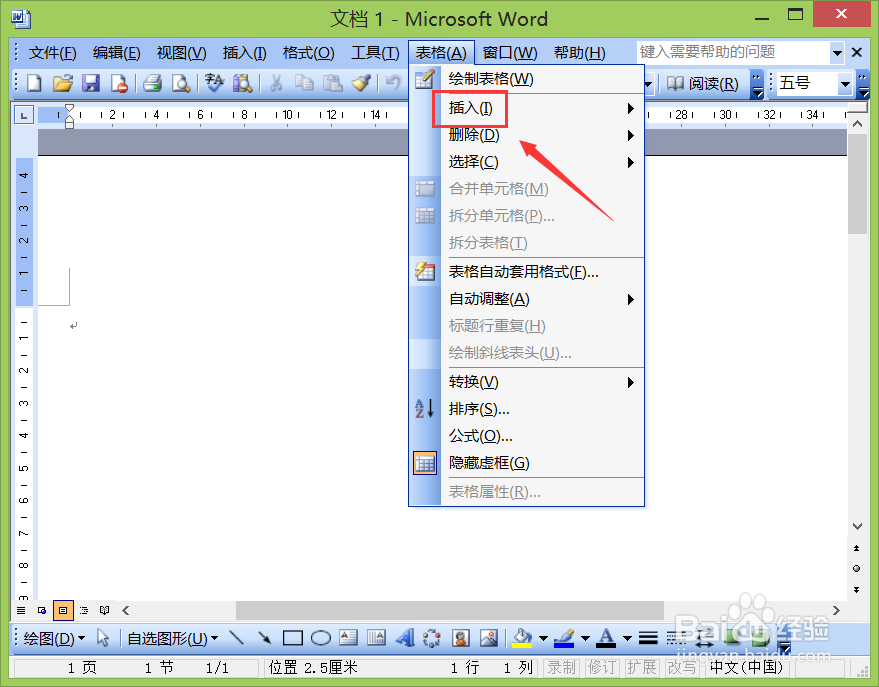Click the Permission document icon next to Save
879x687 pixels.
119,83
